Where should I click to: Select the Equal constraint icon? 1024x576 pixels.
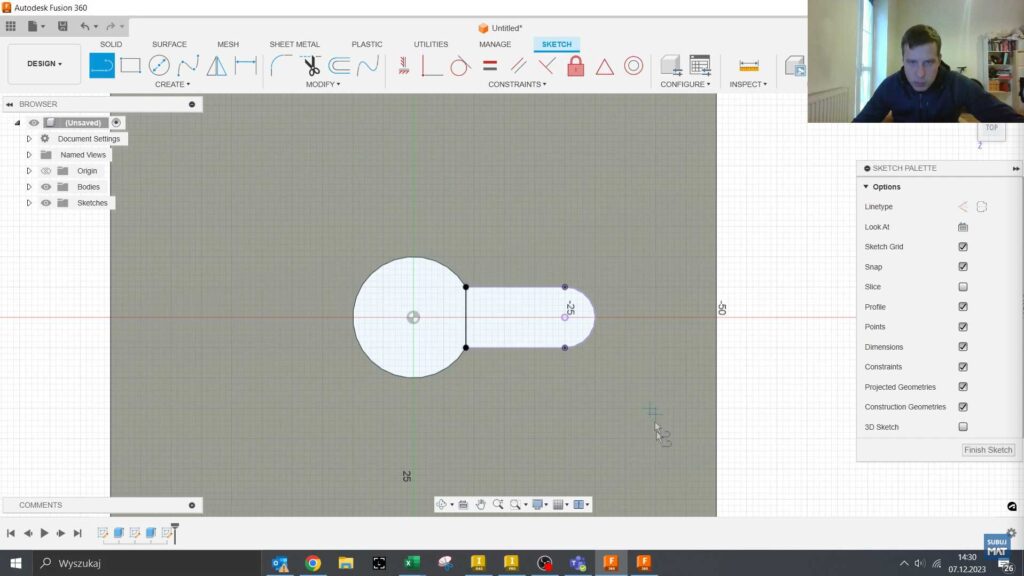pos(488,64)
